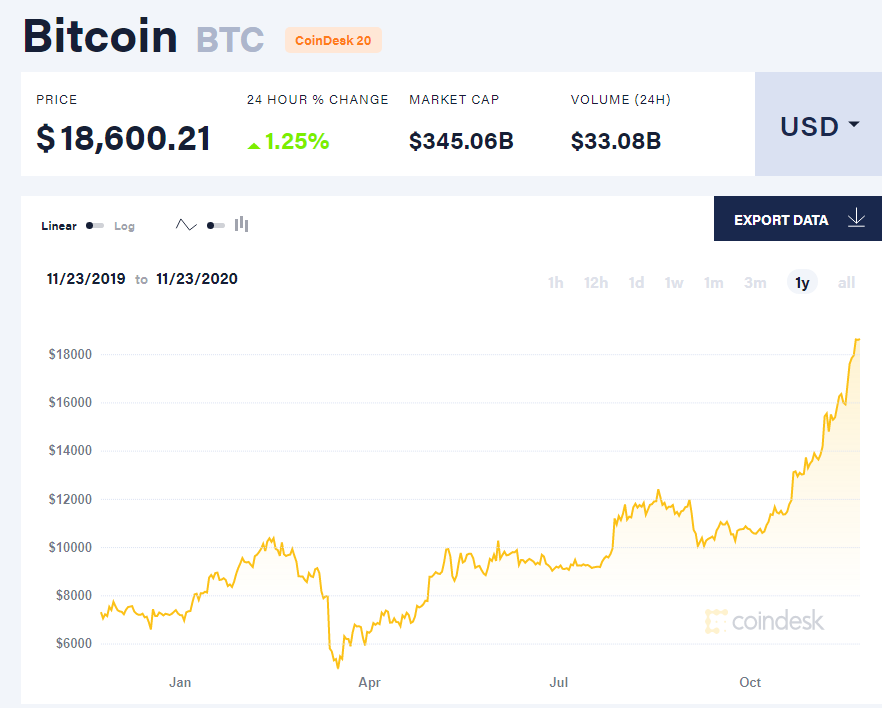Screen dimensions: 882x708
Task: Click the Log scale label
Action: (124, 226)
